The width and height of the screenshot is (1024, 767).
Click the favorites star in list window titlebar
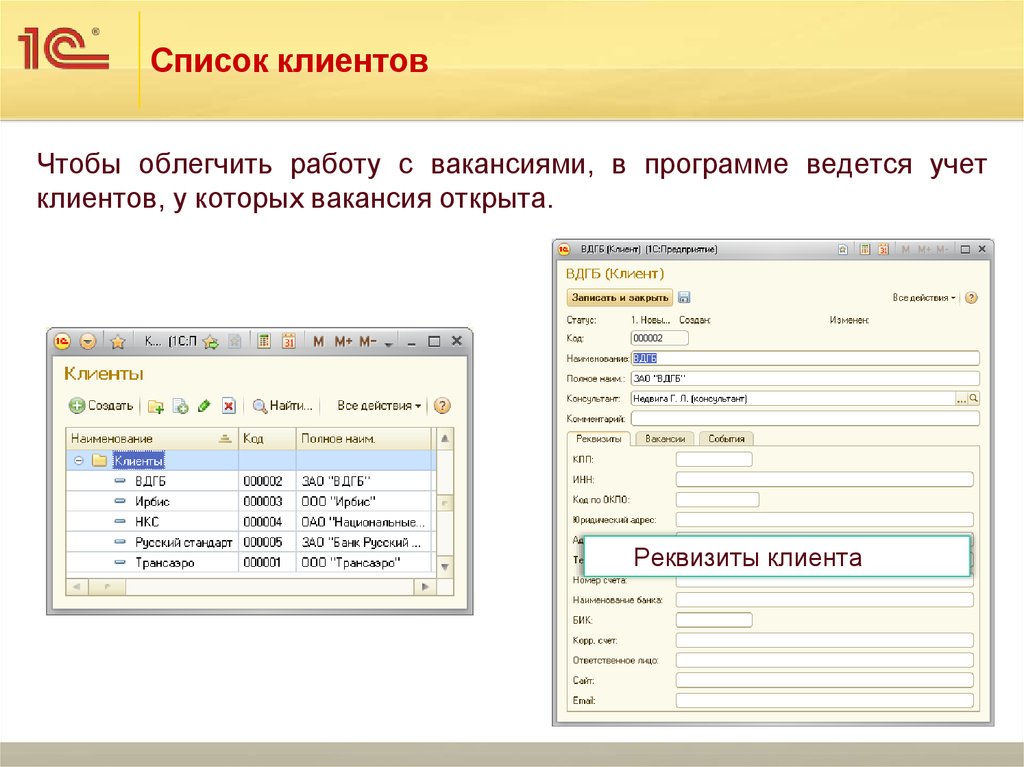[x=117, y=341]
